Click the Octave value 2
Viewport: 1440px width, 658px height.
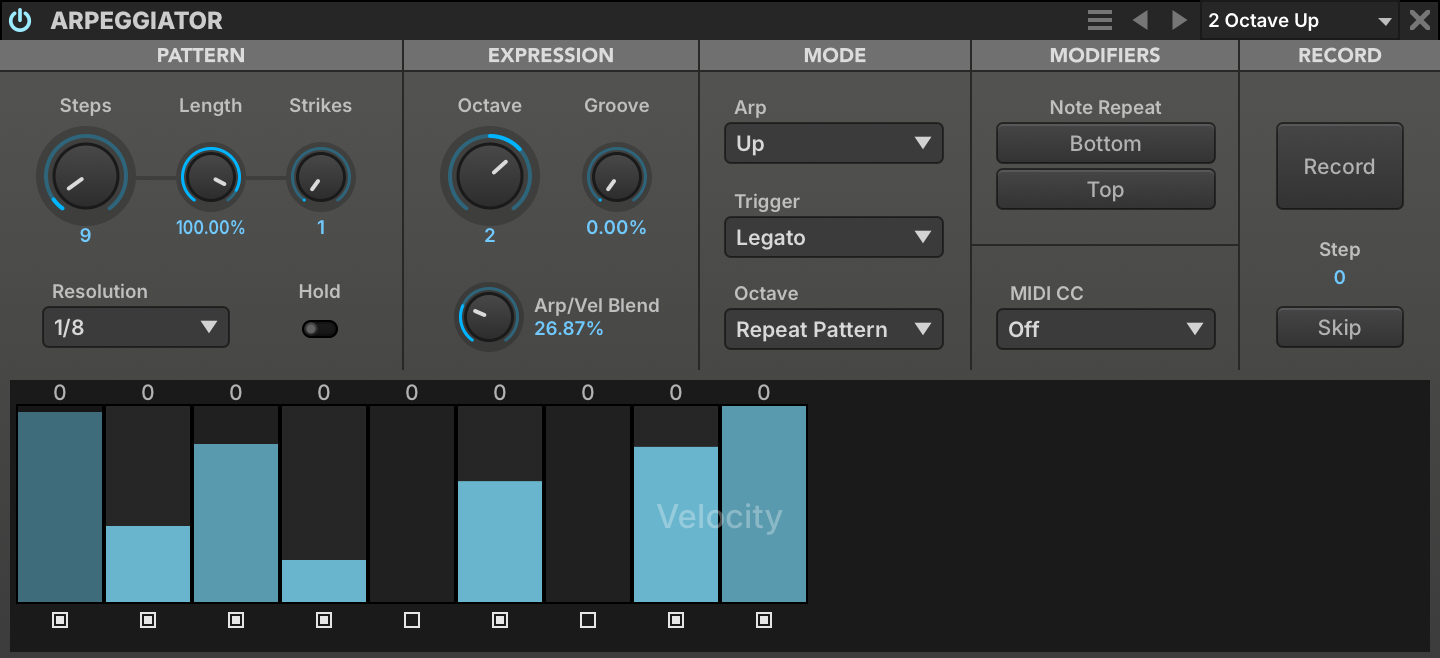490,236
